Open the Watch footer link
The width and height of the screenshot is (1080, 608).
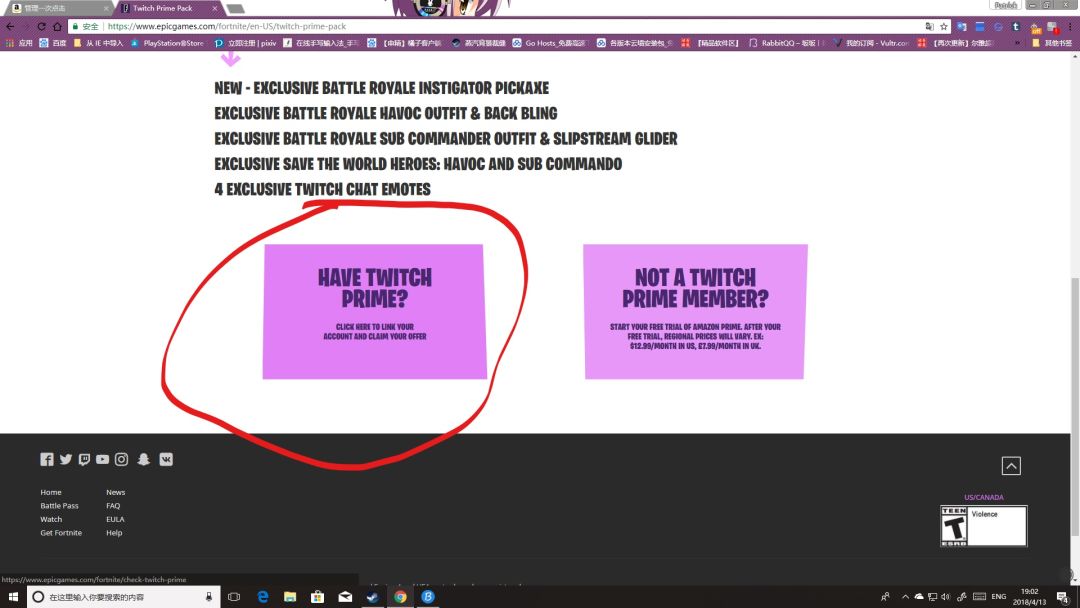point(51,519)
